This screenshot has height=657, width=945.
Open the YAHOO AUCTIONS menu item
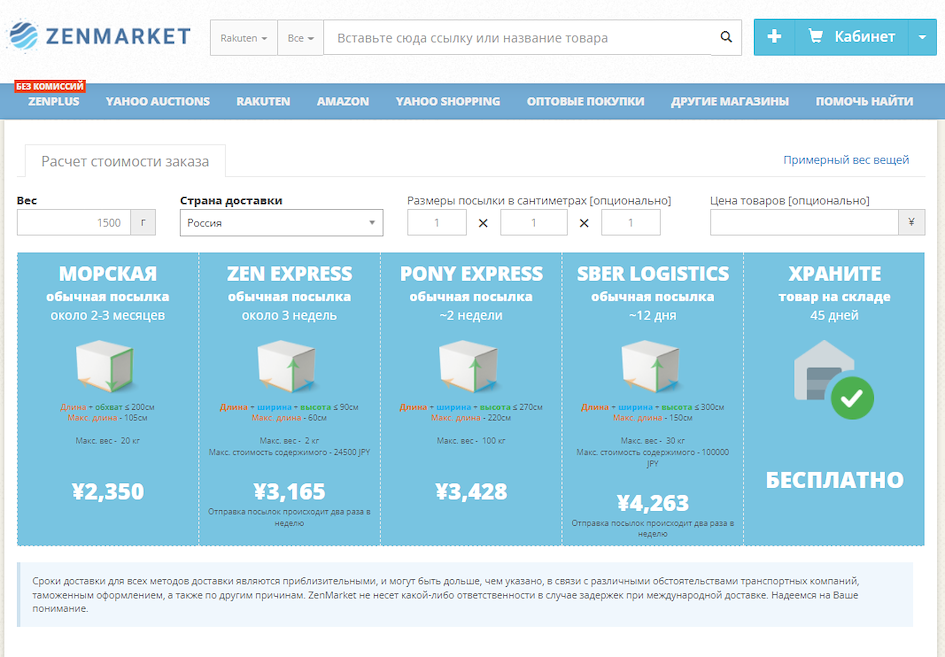[x=158, y=101]
